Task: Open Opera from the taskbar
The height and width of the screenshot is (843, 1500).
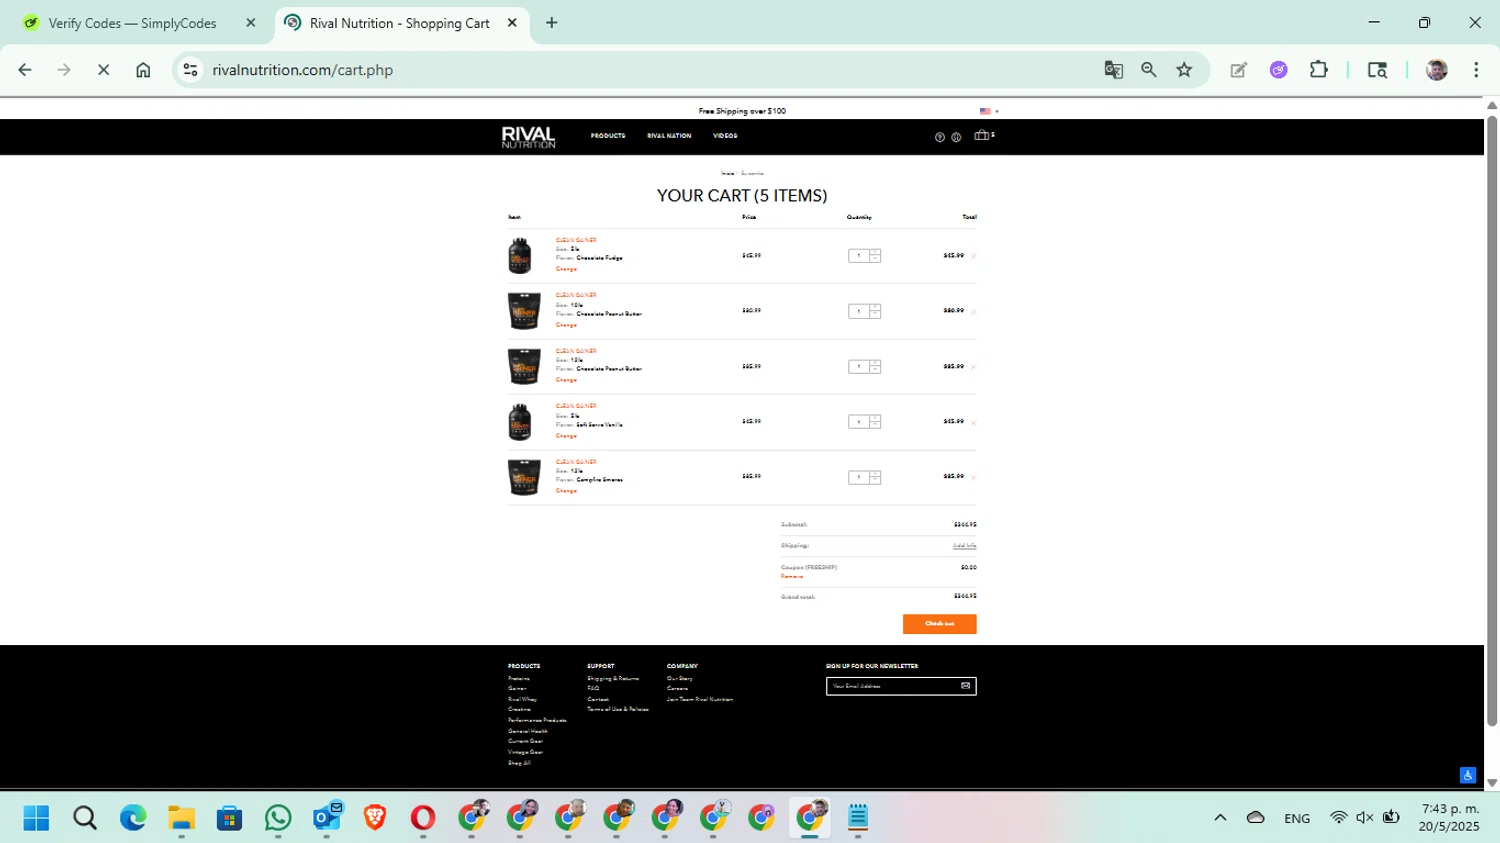Action: point(423,818)
